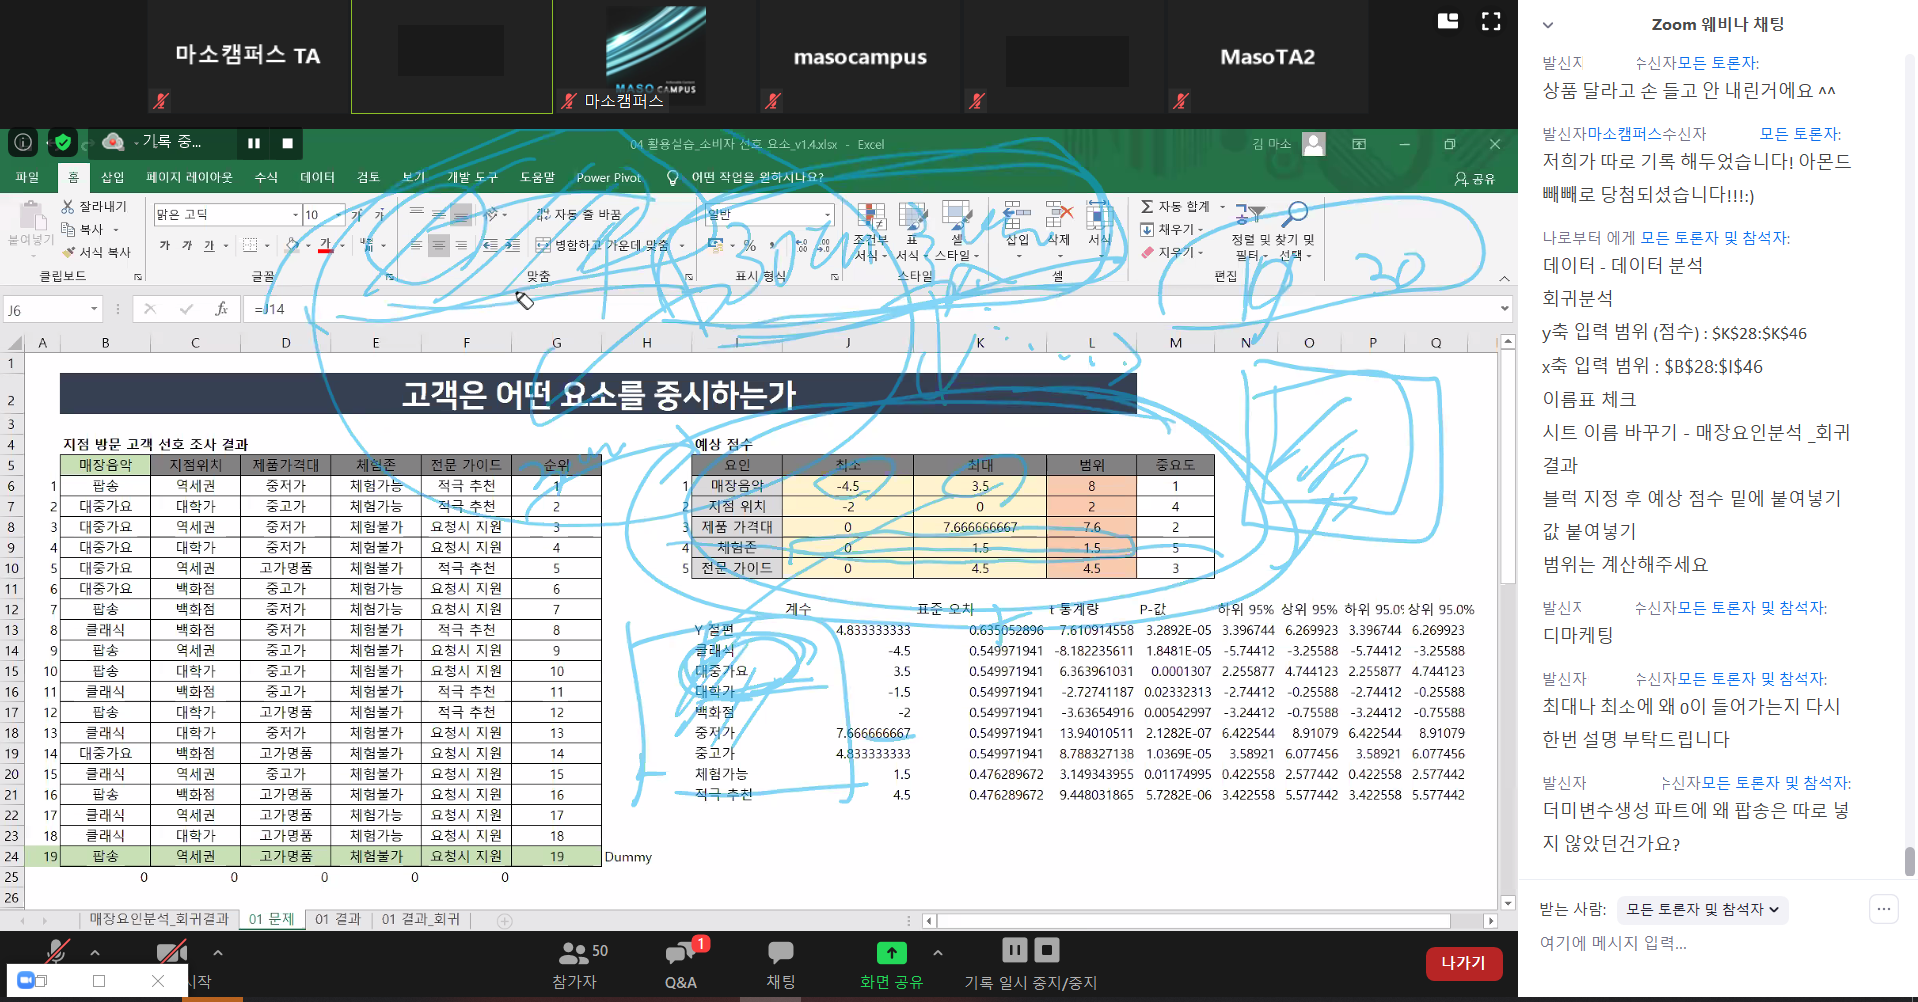Screen dimensions: 1918x1002
Task: Open the chat recipient dropdown
Action: (1702, 909)
